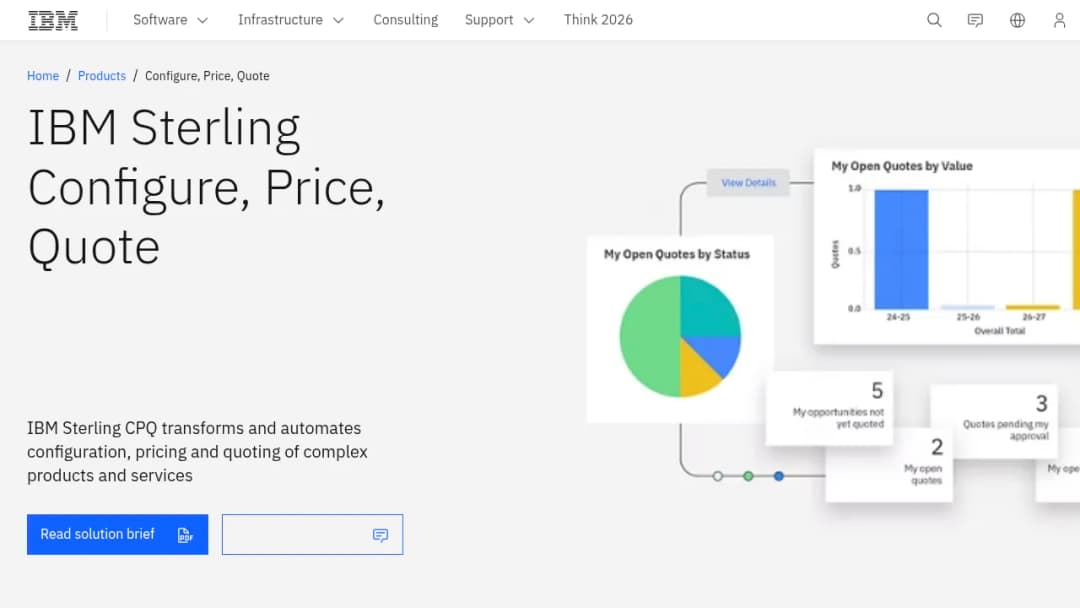
Task: Open the user profile icon
Action: tap(1059, 20)
